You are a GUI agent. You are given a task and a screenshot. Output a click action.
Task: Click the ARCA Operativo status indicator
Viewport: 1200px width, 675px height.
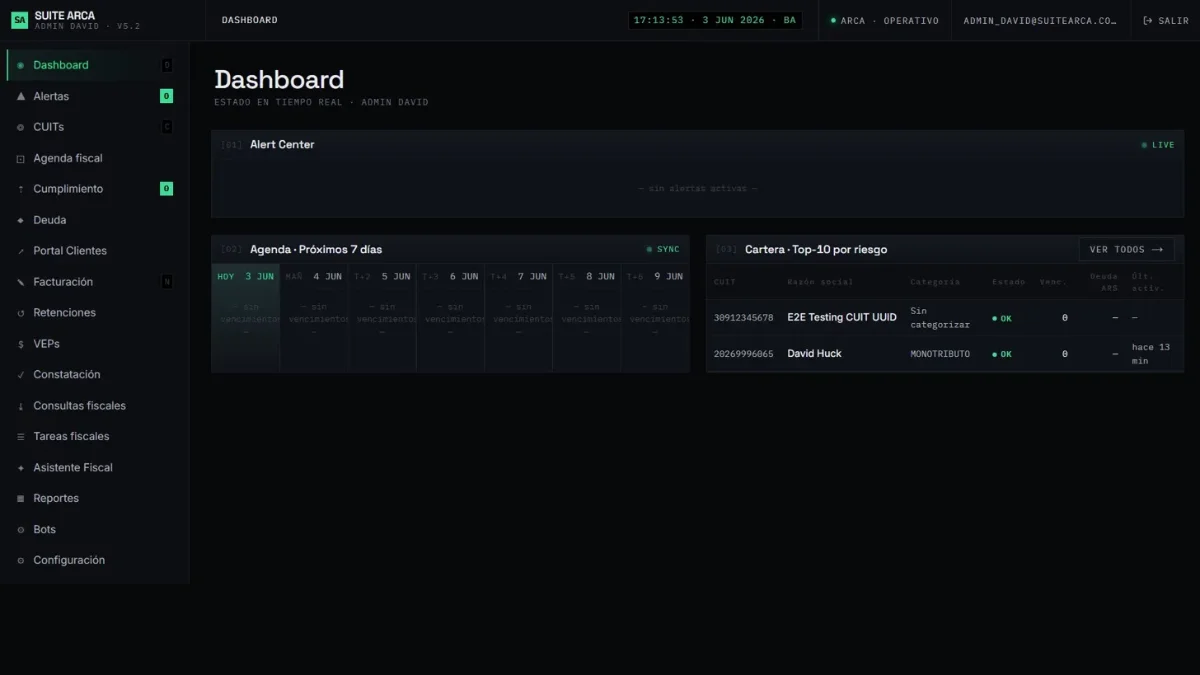885,20
